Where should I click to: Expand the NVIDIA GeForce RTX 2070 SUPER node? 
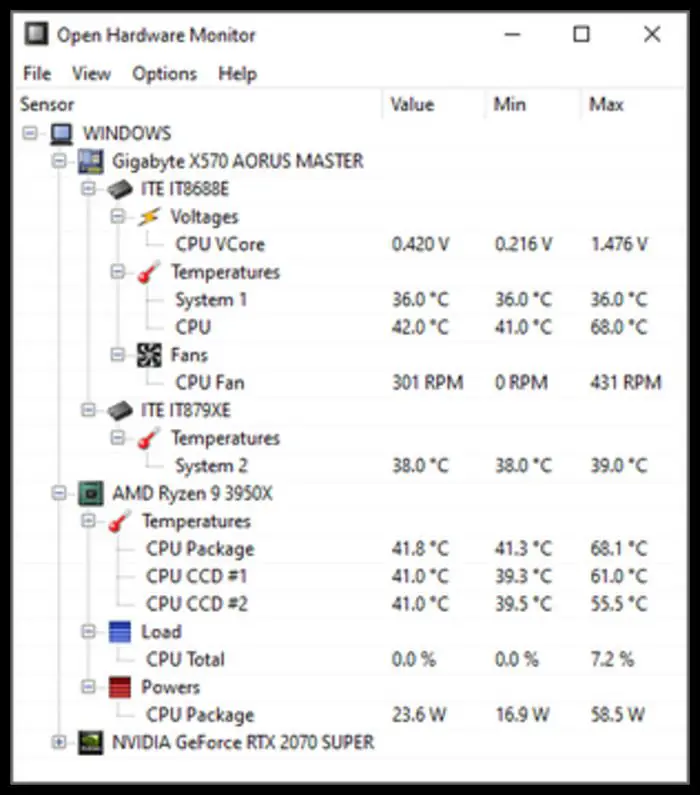tap(59, 742)
